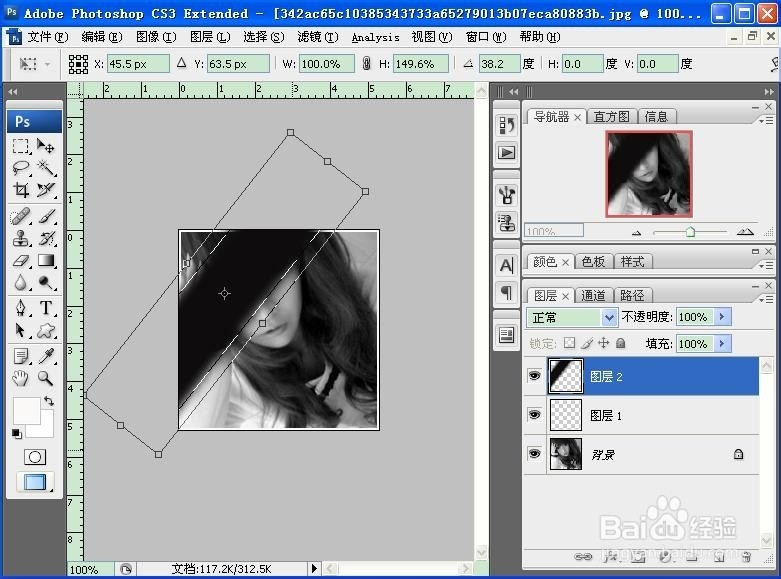Screen dimensions: 781x579
Task: Pick the History Brush tool
Action: pos(46,239)
